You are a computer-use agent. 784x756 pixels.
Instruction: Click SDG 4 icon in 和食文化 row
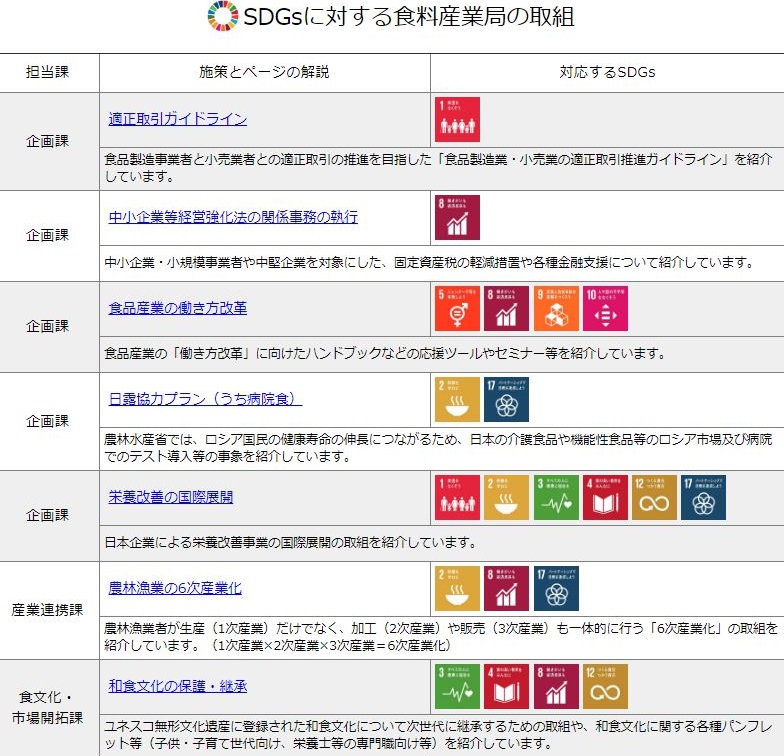(506, 686)
